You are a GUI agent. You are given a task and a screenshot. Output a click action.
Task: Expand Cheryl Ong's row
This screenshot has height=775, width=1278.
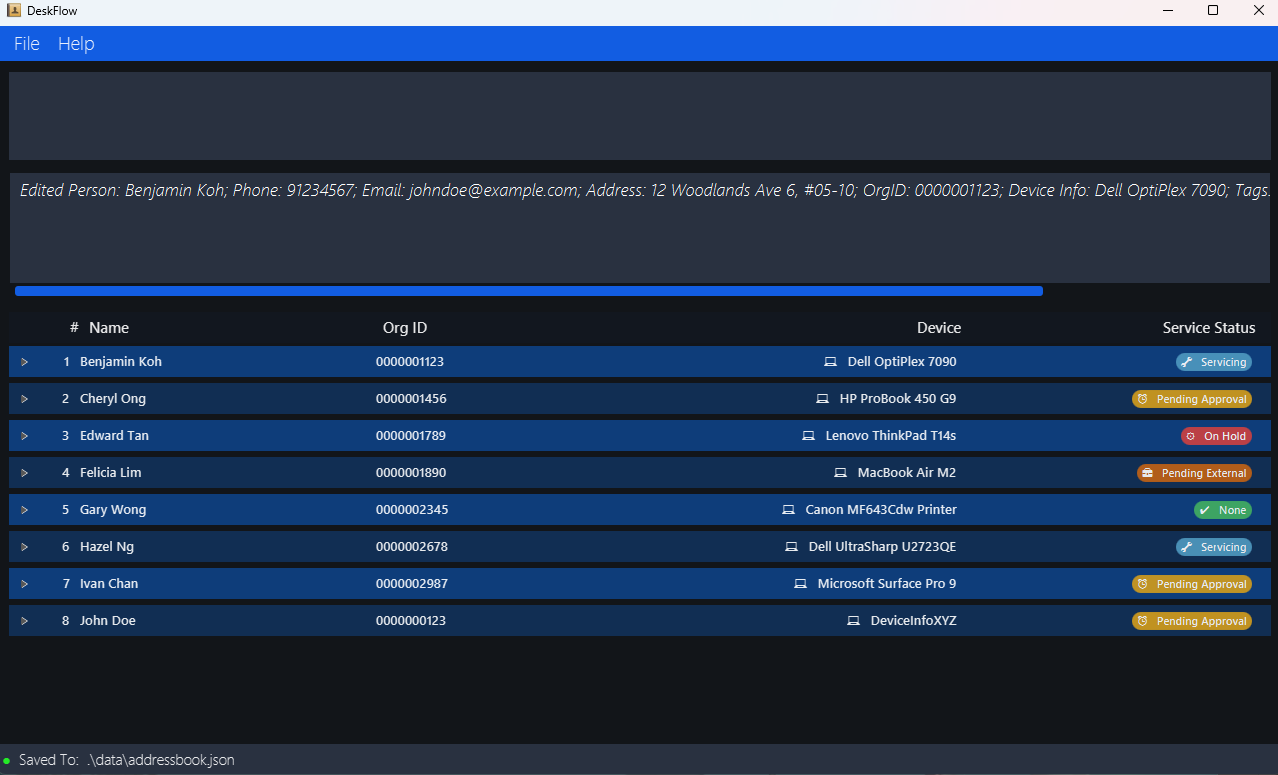click(24, 399)
